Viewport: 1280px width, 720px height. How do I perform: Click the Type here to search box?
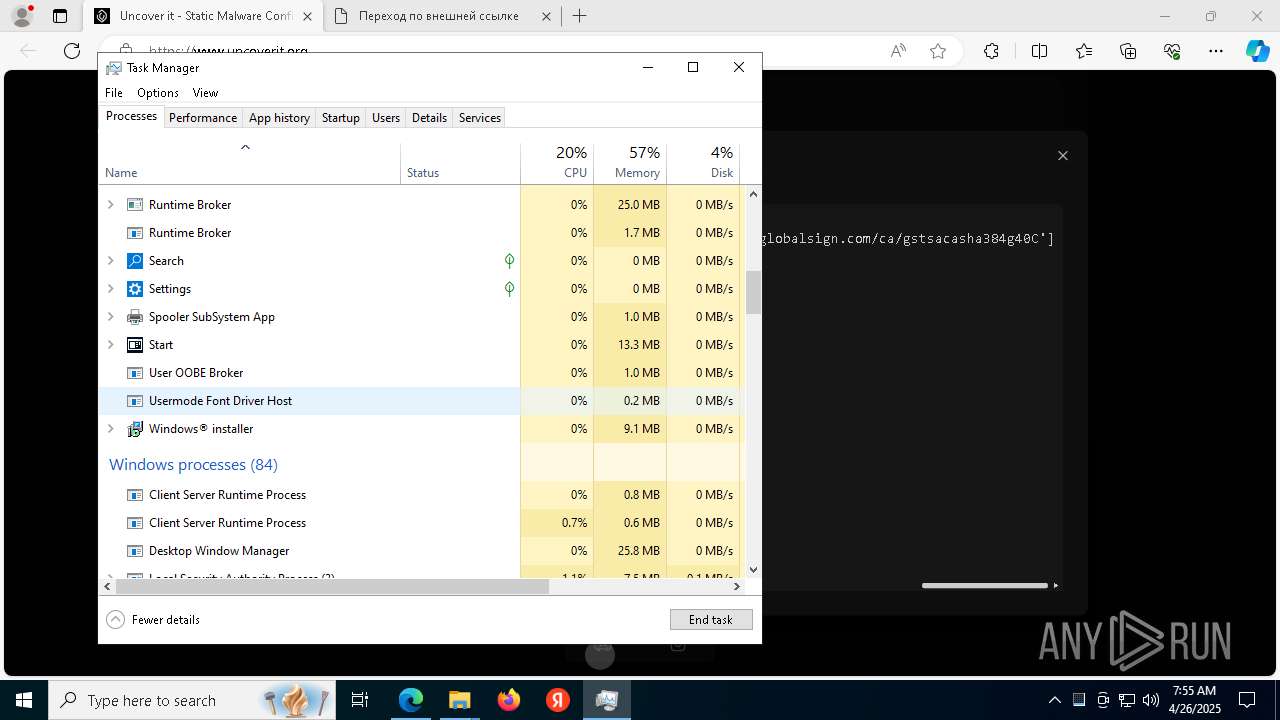(x=192, y=700)
